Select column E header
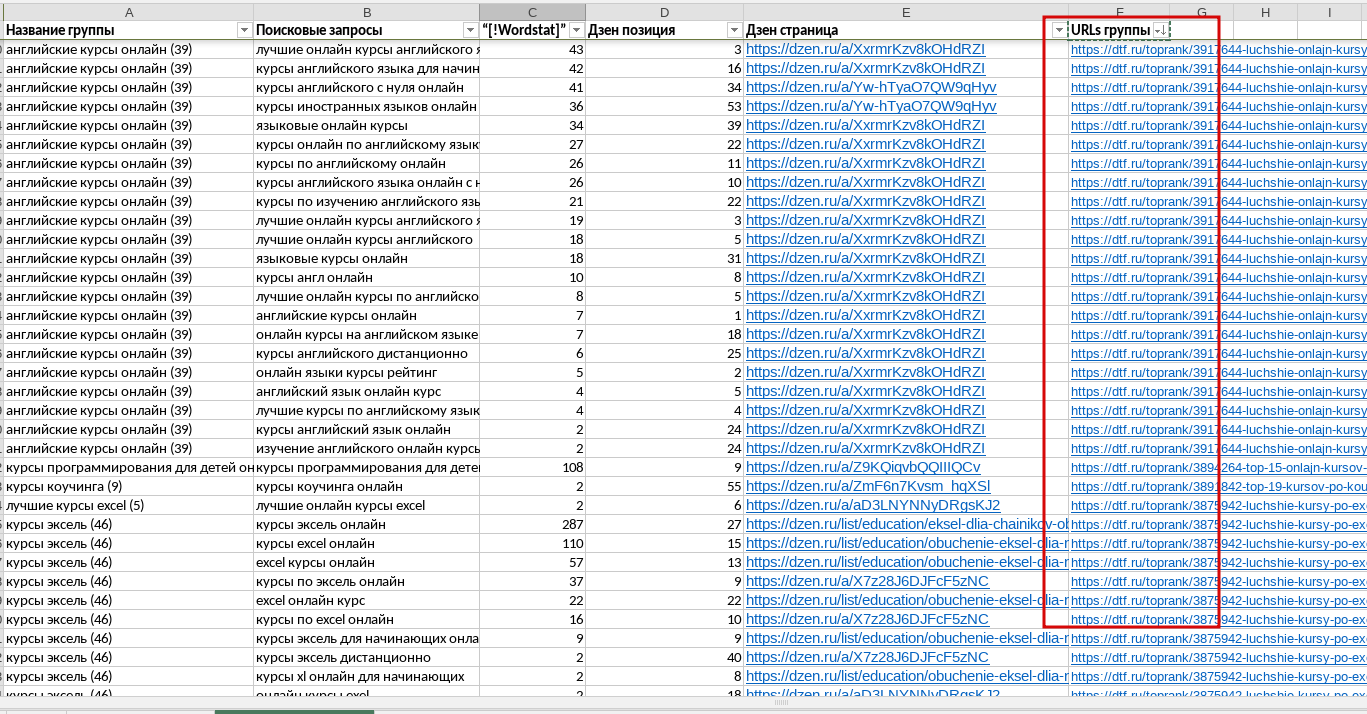 pyautogui.click(x=906, y=12)
